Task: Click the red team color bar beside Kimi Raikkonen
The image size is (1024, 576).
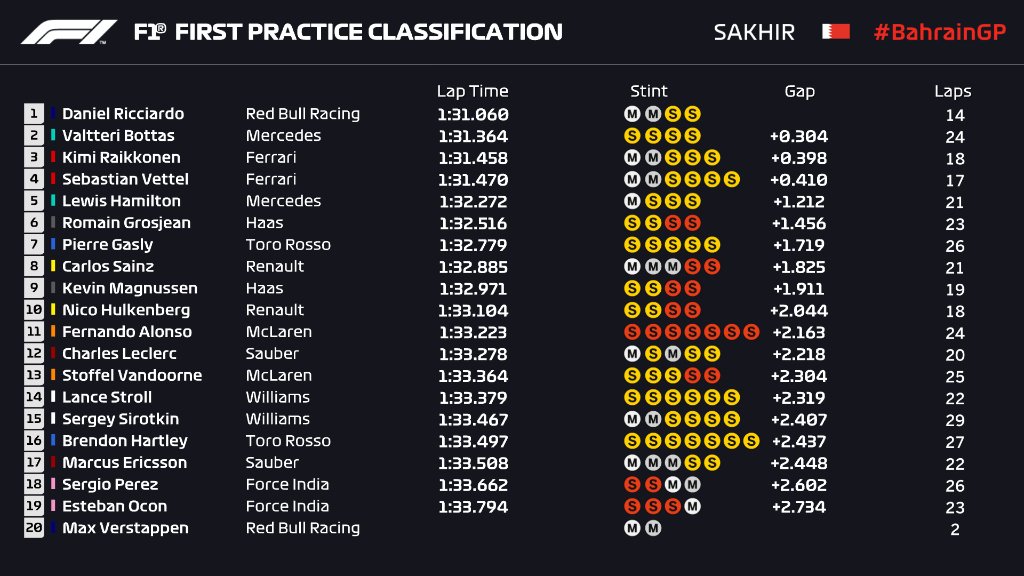Action: tap(53, 158)
